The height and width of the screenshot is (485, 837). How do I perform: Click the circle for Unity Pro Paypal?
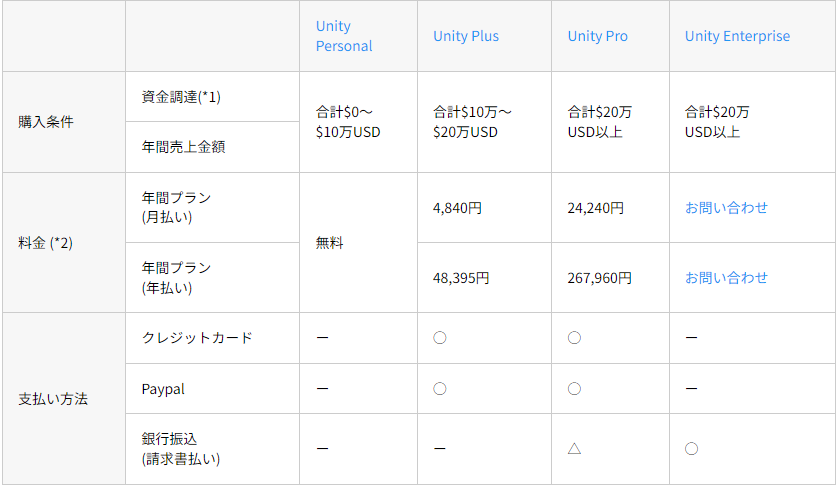tap(574, 388)
